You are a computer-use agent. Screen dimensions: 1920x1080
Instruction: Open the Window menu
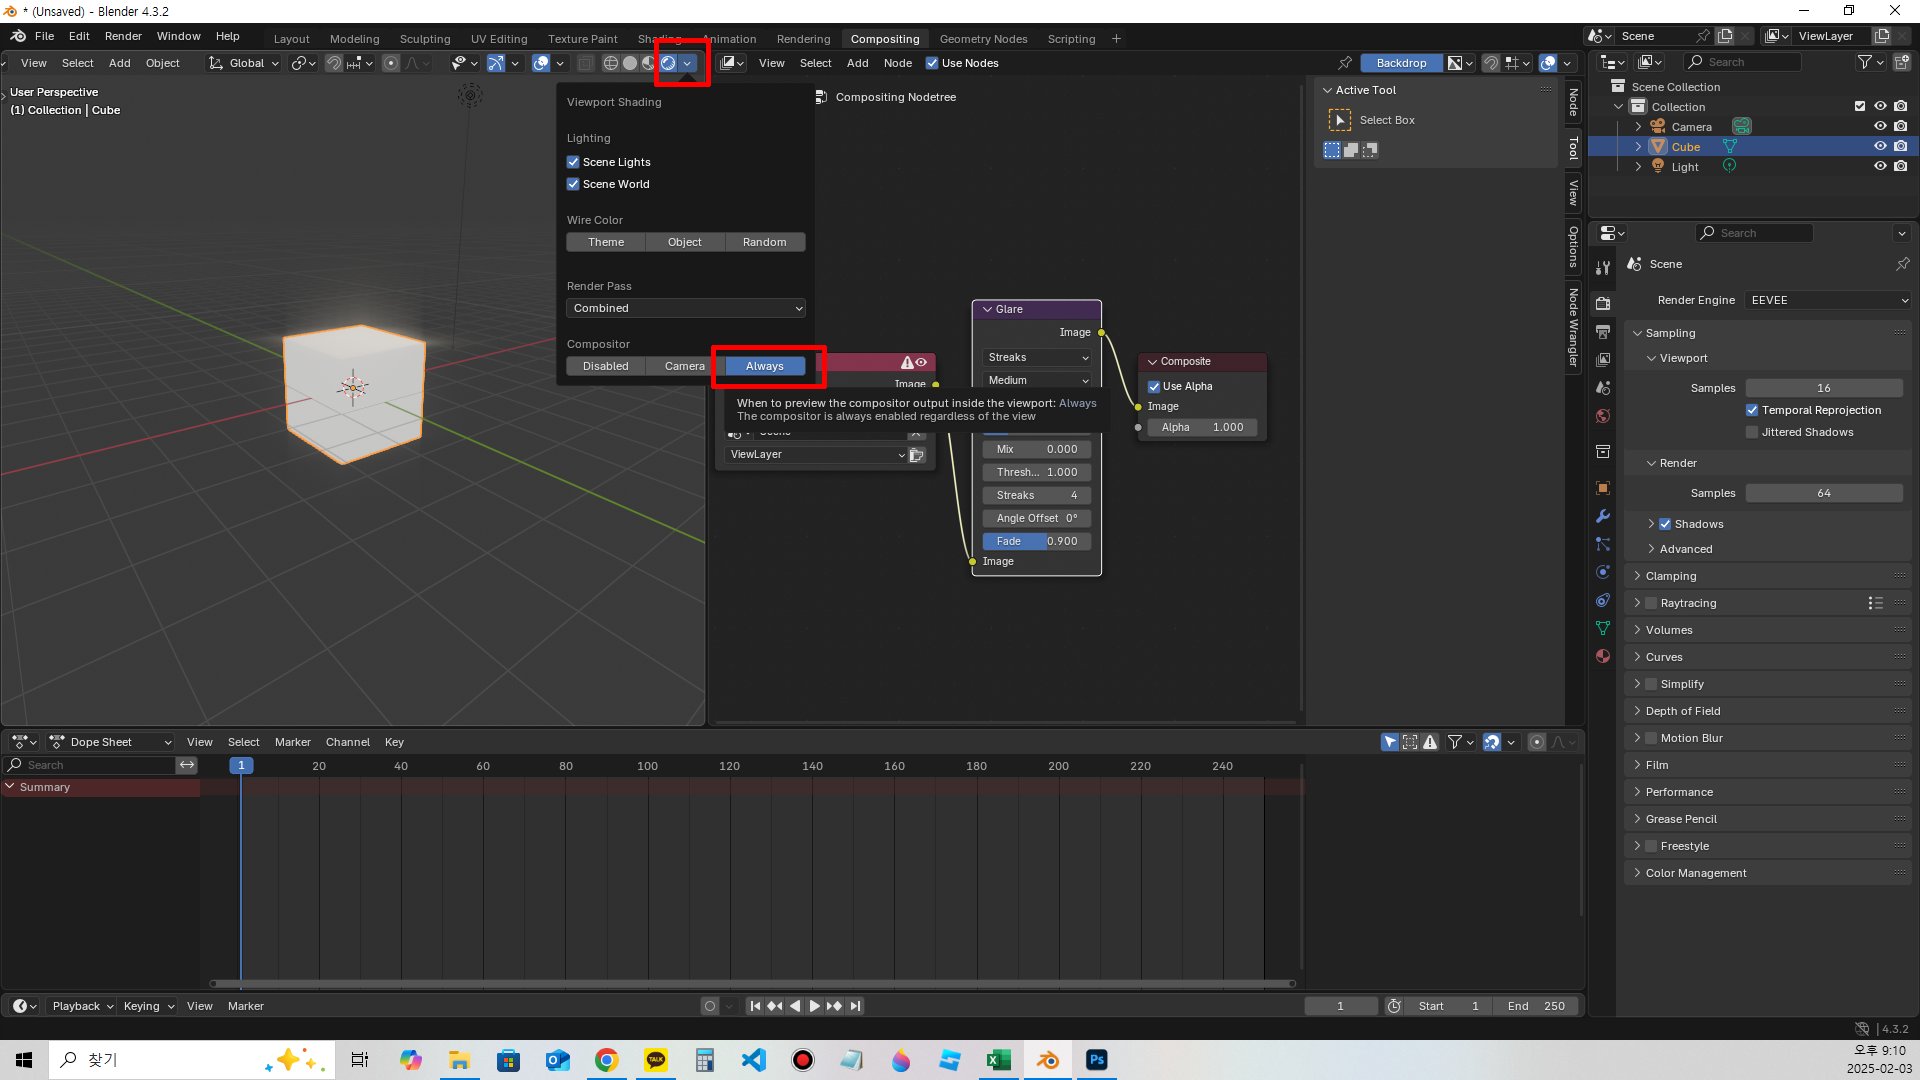178,36
